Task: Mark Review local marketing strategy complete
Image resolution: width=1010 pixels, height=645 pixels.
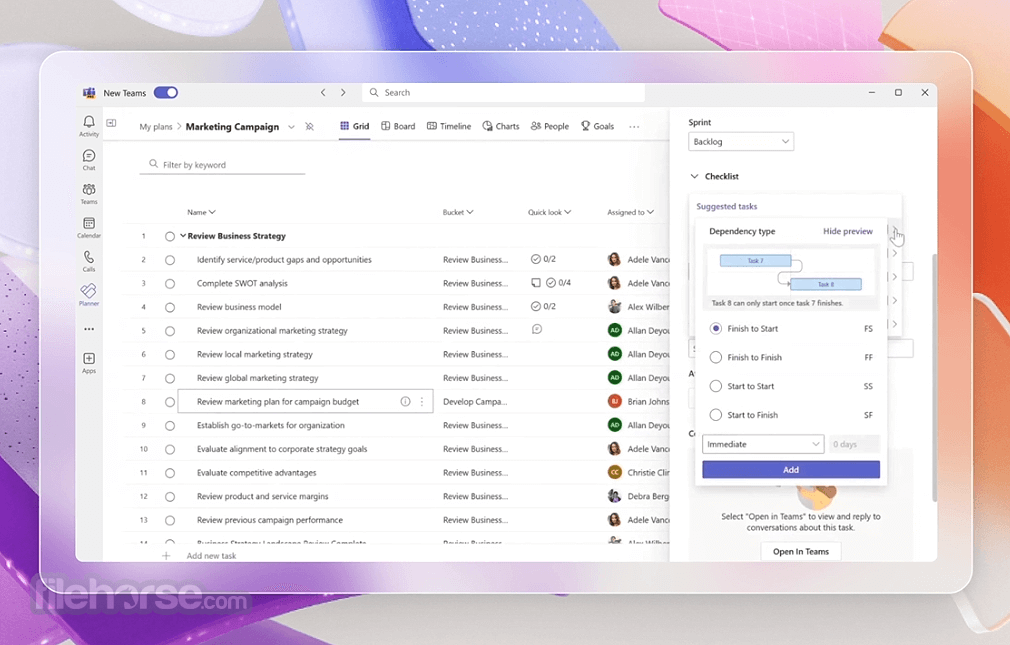Action: point(170,354)
